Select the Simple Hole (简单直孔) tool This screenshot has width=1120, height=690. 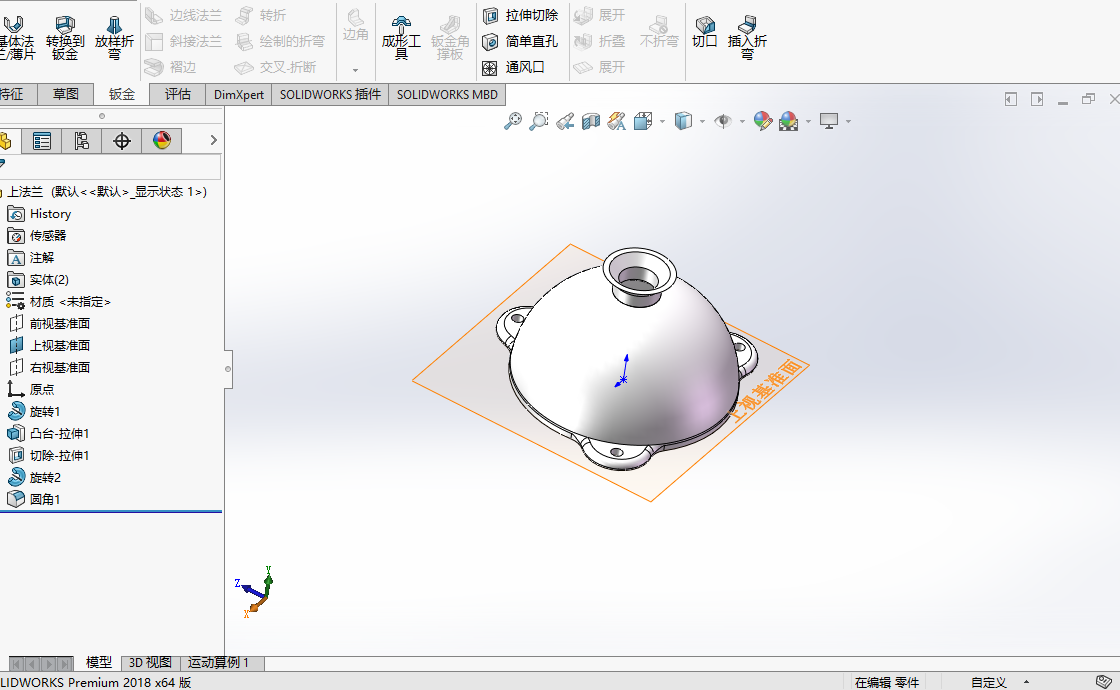click(x=521, y=41)
